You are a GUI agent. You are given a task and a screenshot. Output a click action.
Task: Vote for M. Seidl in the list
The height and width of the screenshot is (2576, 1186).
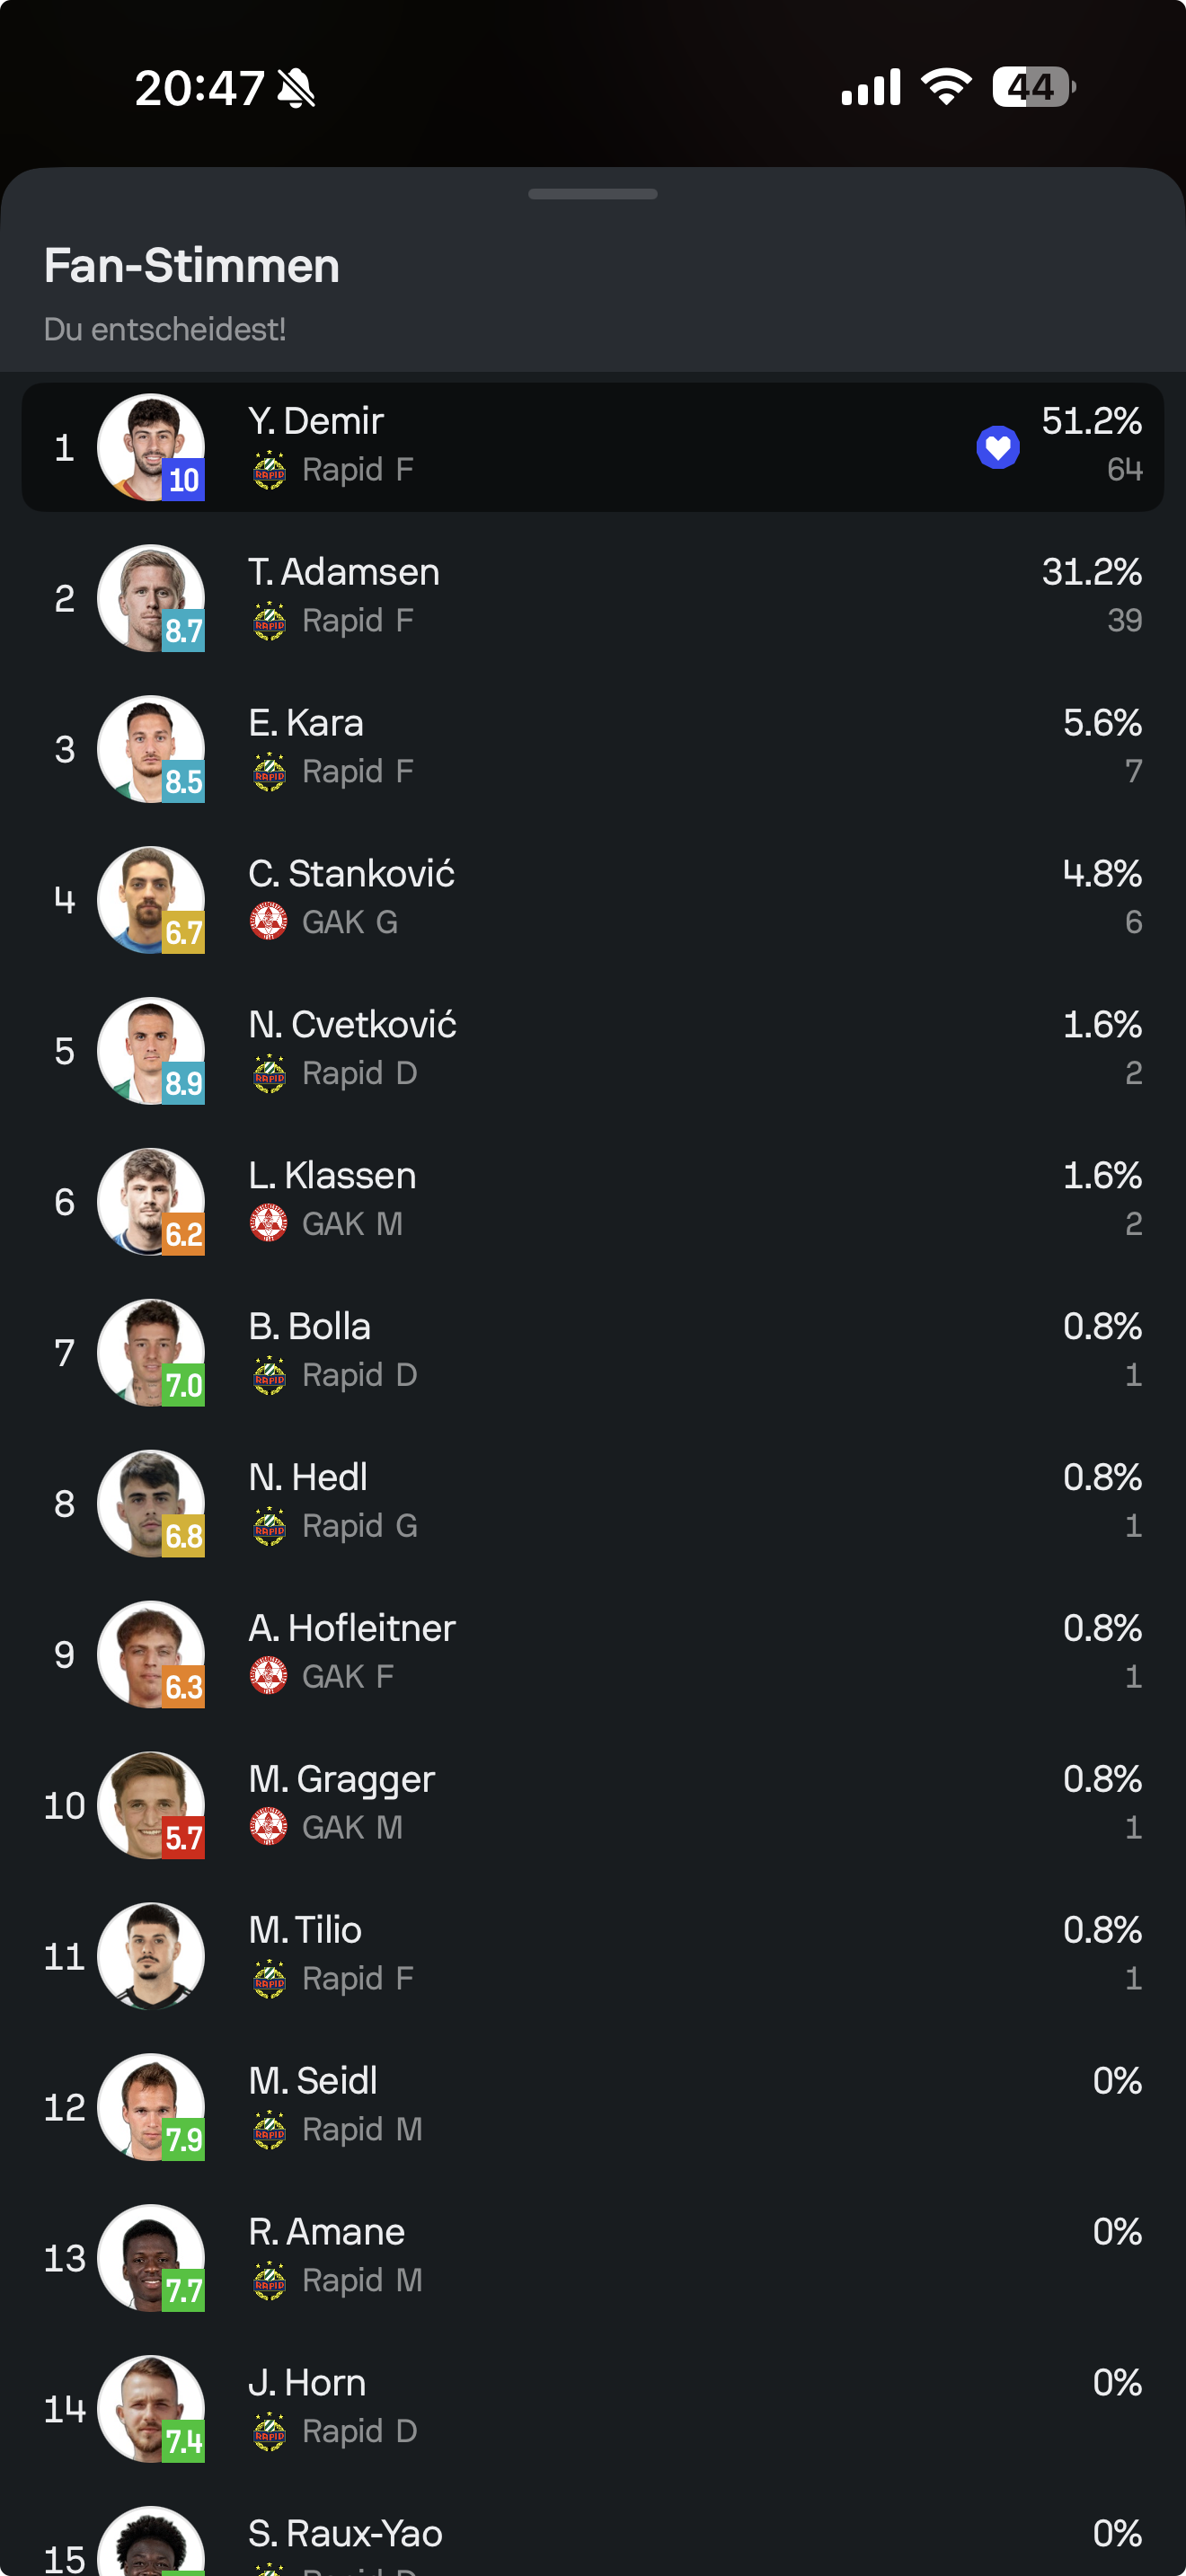tap(593, 2106)
